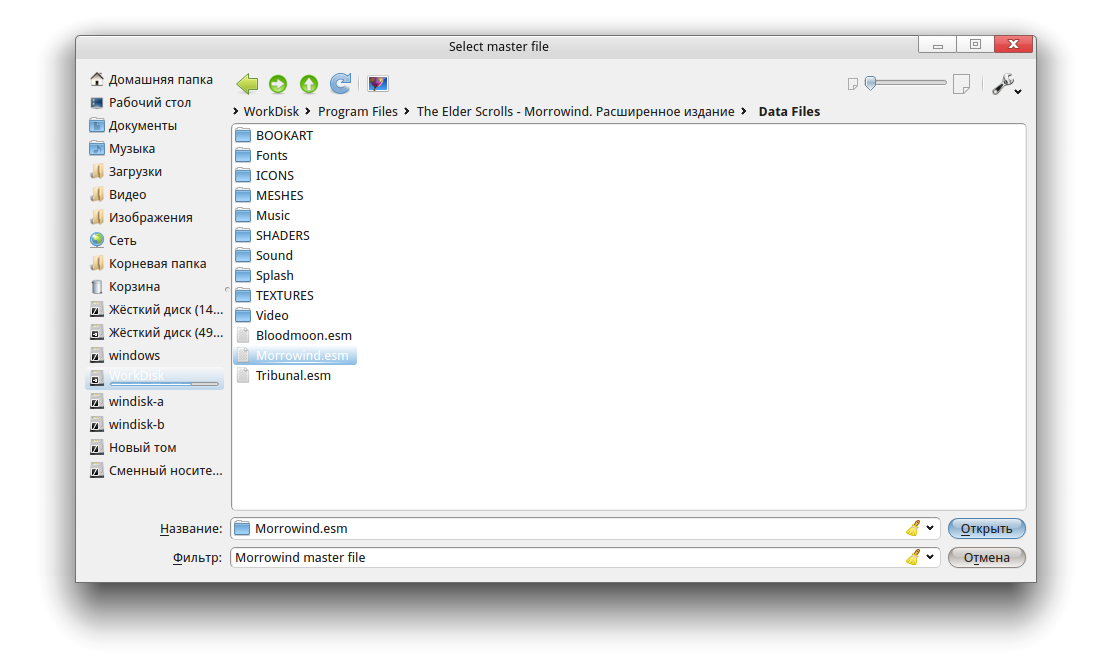
Task: Clear the Фильтр field with broom icon
Action: [x=913, y=557]
